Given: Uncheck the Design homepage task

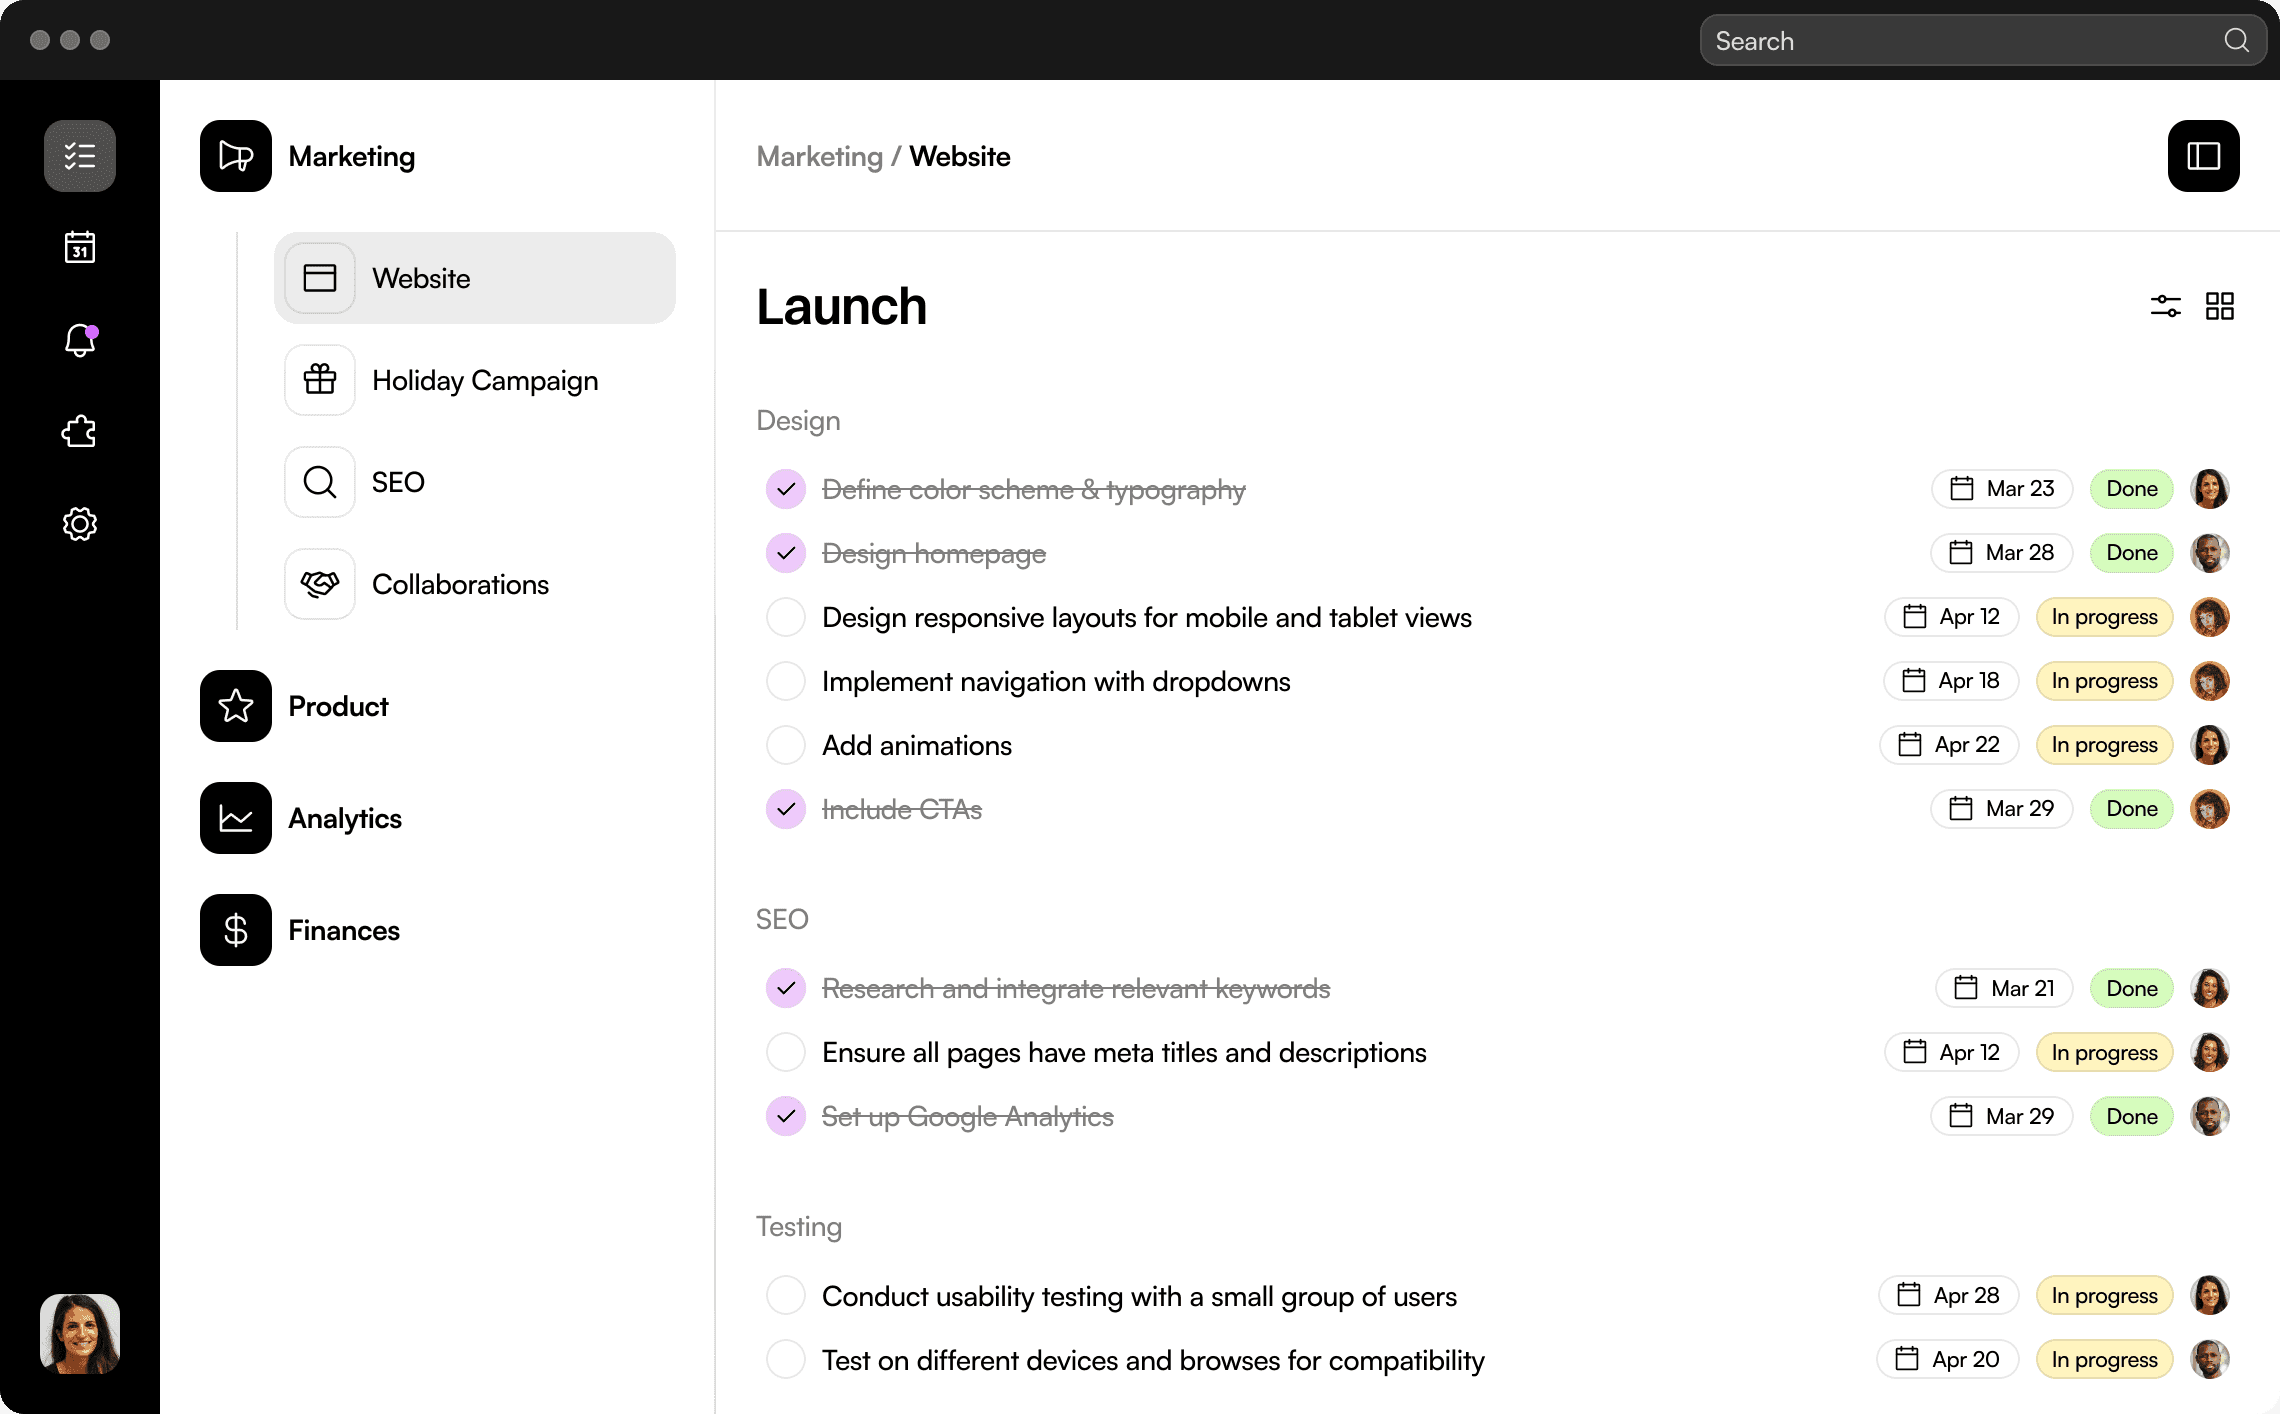Looking at the screenshot, I should click(x=786, y=553).
